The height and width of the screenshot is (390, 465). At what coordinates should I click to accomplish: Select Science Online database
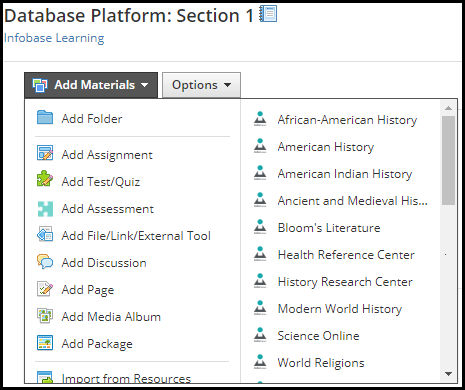coord(318,336)
